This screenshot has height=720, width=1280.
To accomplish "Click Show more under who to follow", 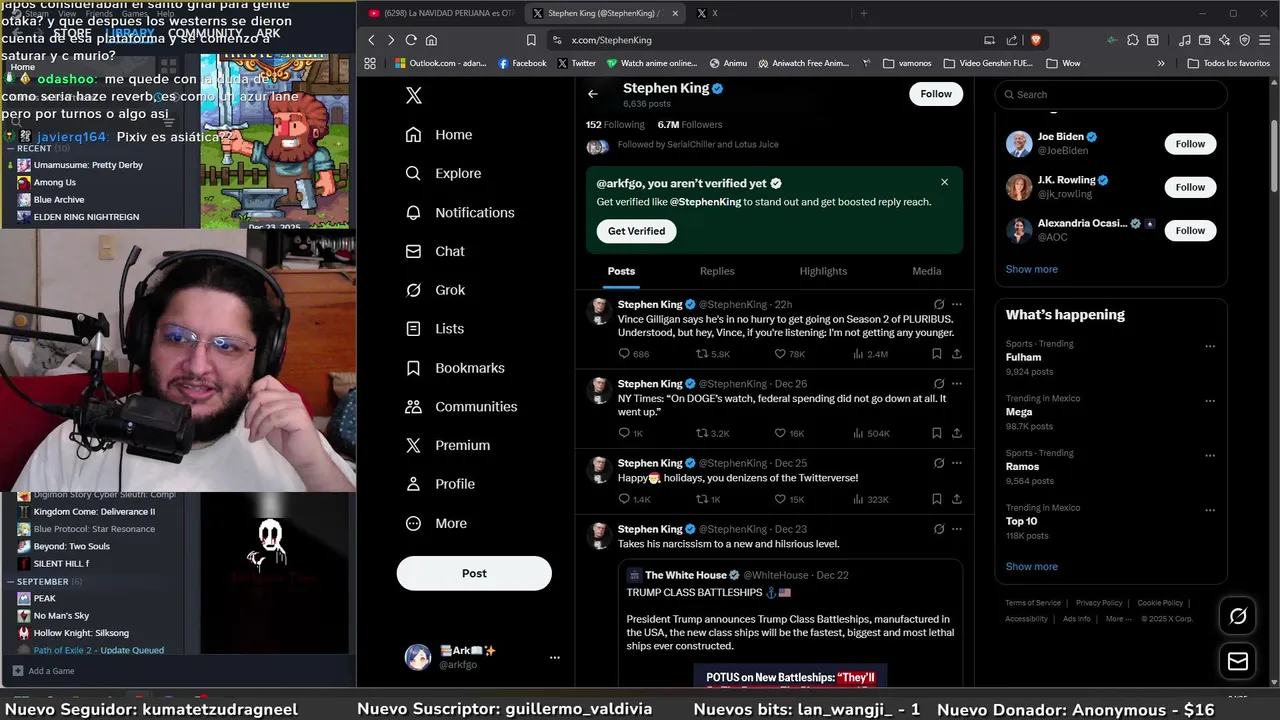I will tap(1031, 269).
